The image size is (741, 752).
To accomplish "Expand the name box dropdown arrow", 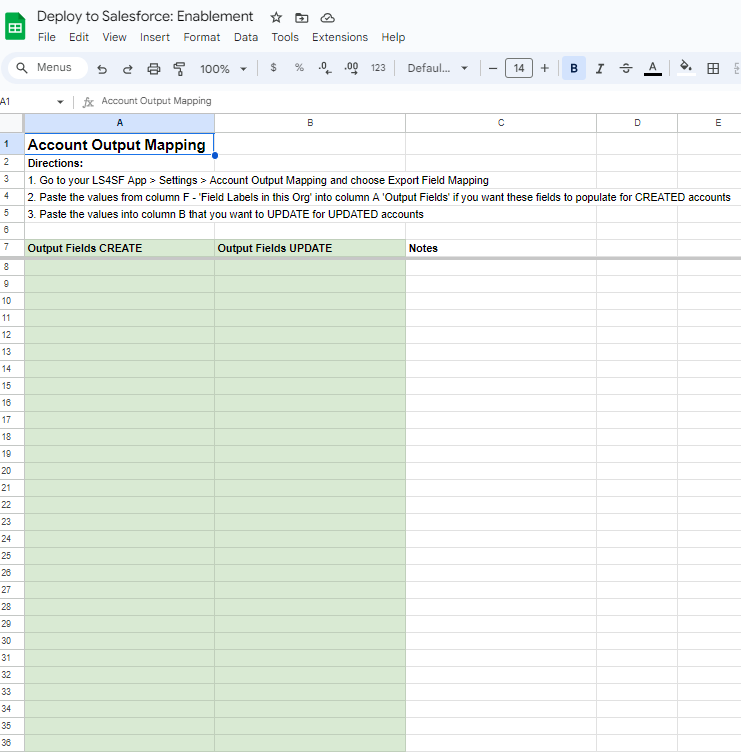I will click(x=60, y=102).
